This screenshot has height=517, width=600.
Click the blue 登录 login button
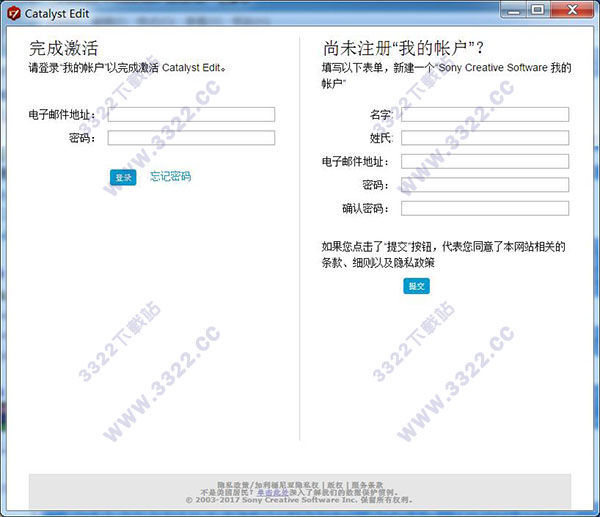point(123,178)
